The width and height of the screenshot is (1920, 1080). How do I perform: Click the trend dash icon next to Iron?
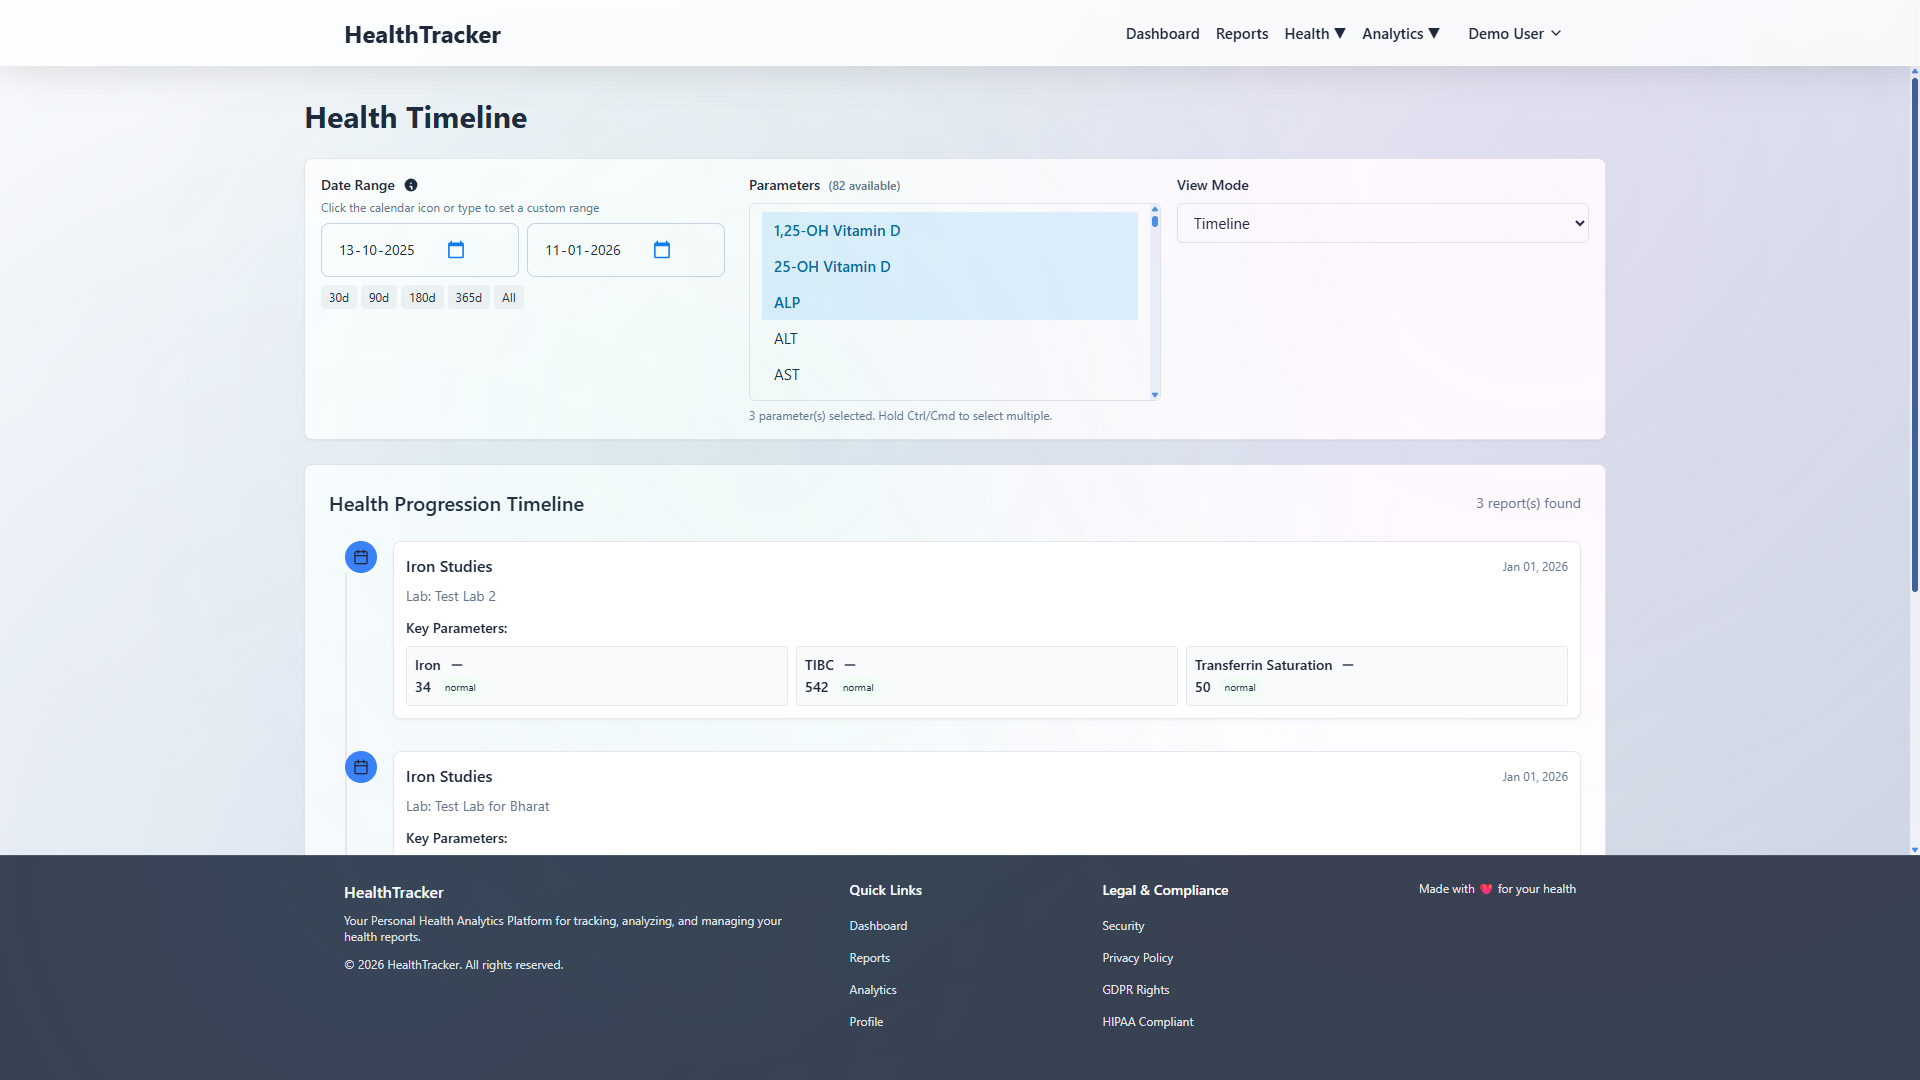[x=456, y=664]
